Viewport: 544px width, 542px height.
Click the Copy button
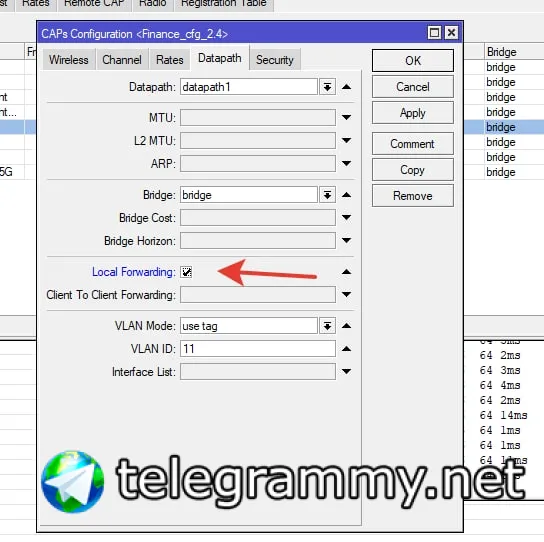(x=413, y=170)
